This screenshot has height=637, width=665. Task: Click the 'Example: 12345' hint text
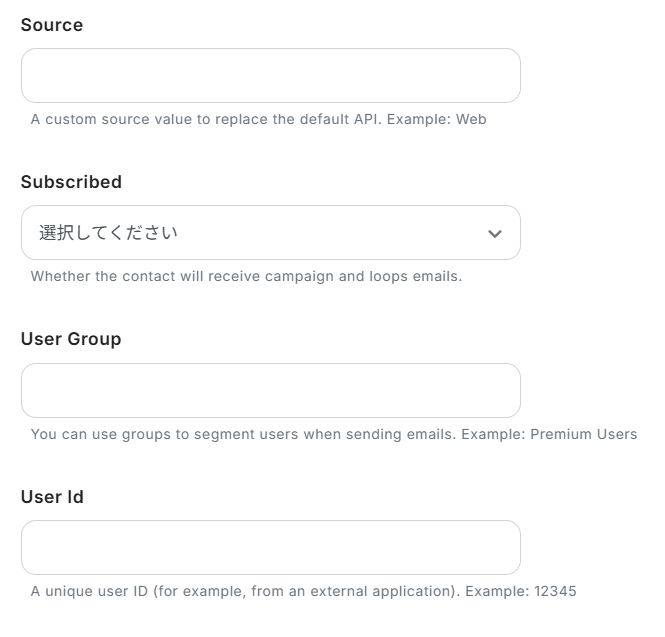521,591
